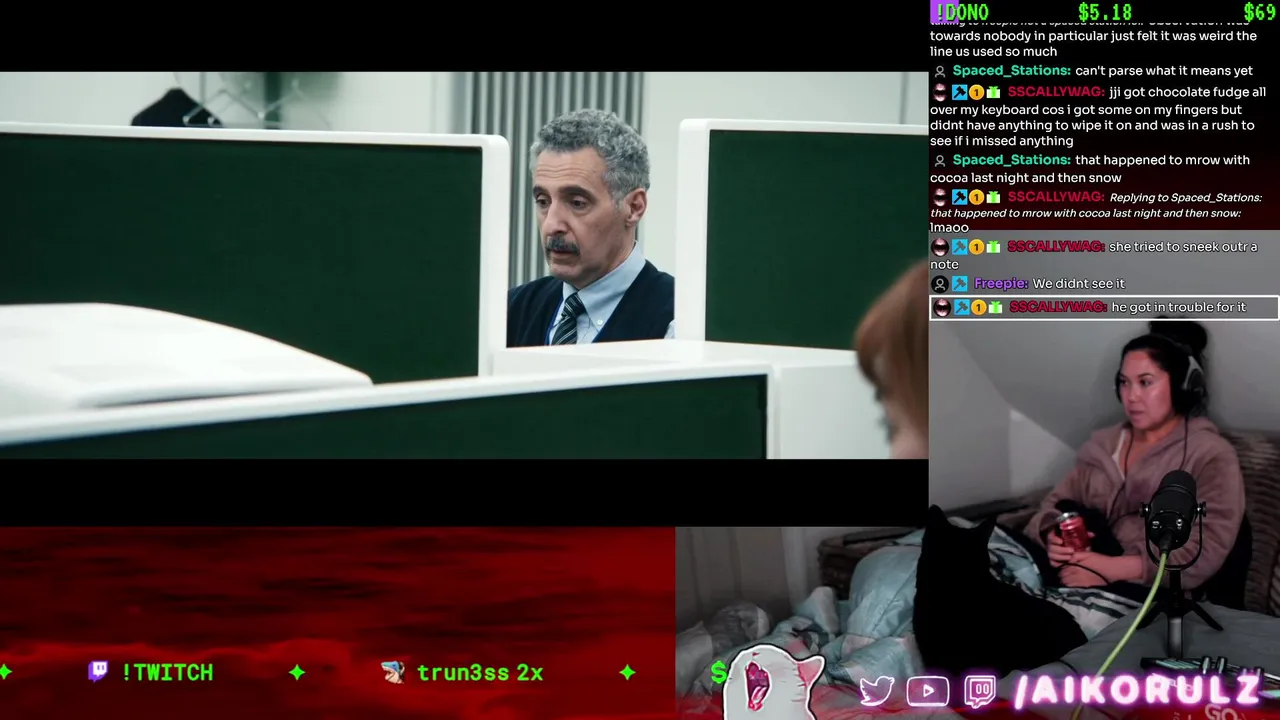Screen dimensions: 1280x720
Task: Click the Twitter bird icon near /AIKORULZ
Action: point(877,691)
